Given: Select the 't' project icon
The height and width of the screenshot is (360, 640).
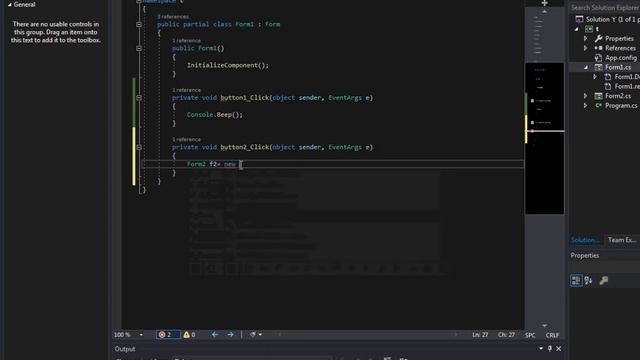Looking at the screenshot, I should 589,29.
